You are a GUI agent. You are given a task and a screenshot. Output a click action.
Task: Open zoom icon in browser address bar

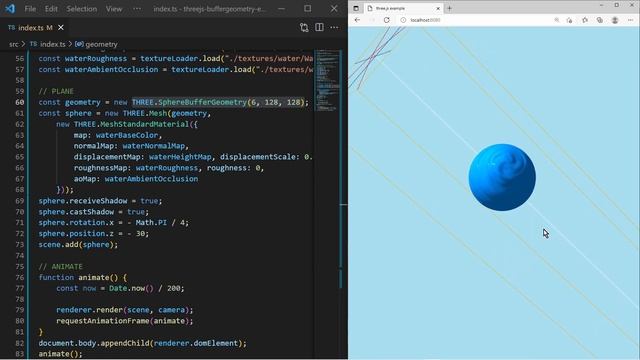557,20
